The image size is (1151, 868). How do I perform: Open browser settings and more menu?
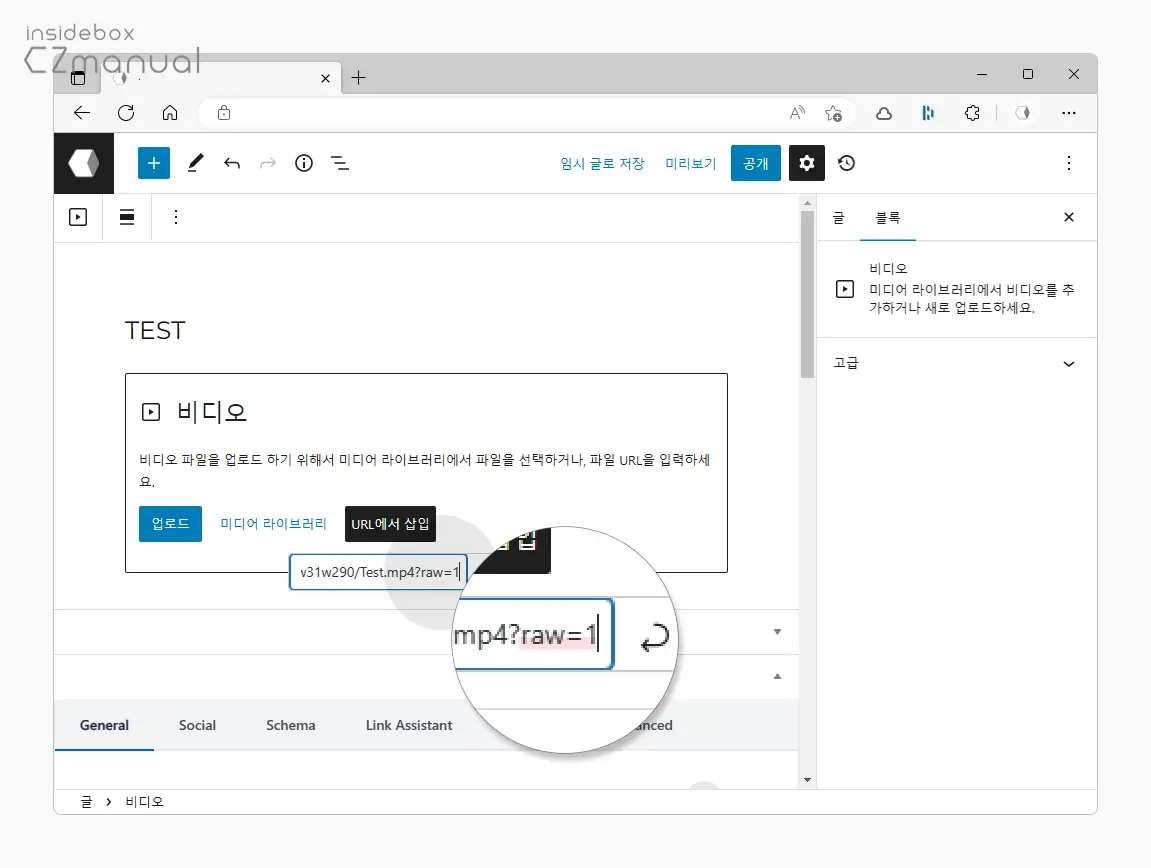click(x=1069, y=113)
